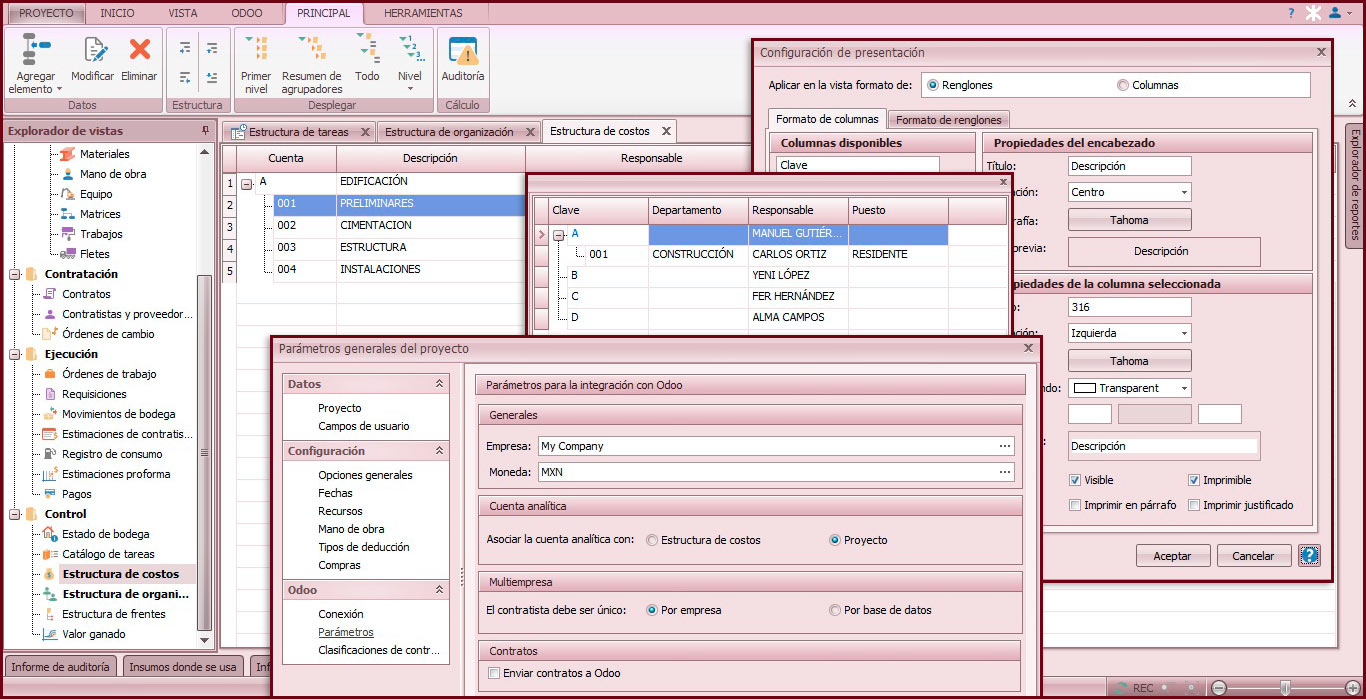Screen dimensions: 1366x699
Task: Choose Proyecto for cuenta analítica
Action: (x=835, y=540)
